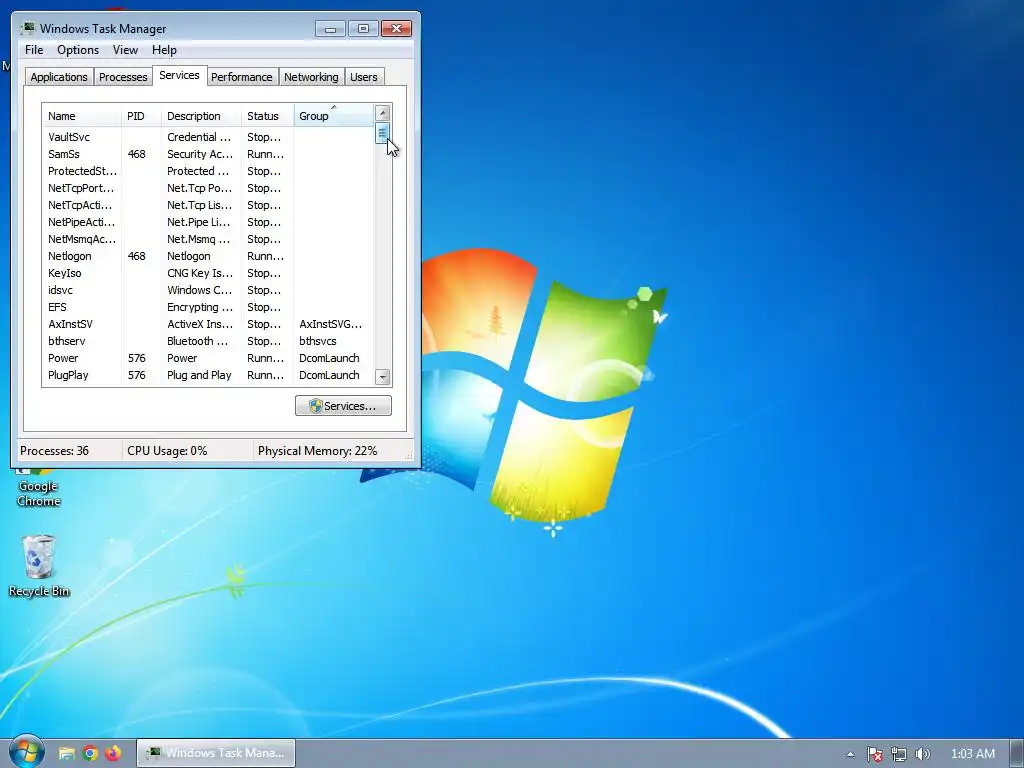The image size is (1024, 768).
Task: Select the EFS service row
Action: (208, 306)
